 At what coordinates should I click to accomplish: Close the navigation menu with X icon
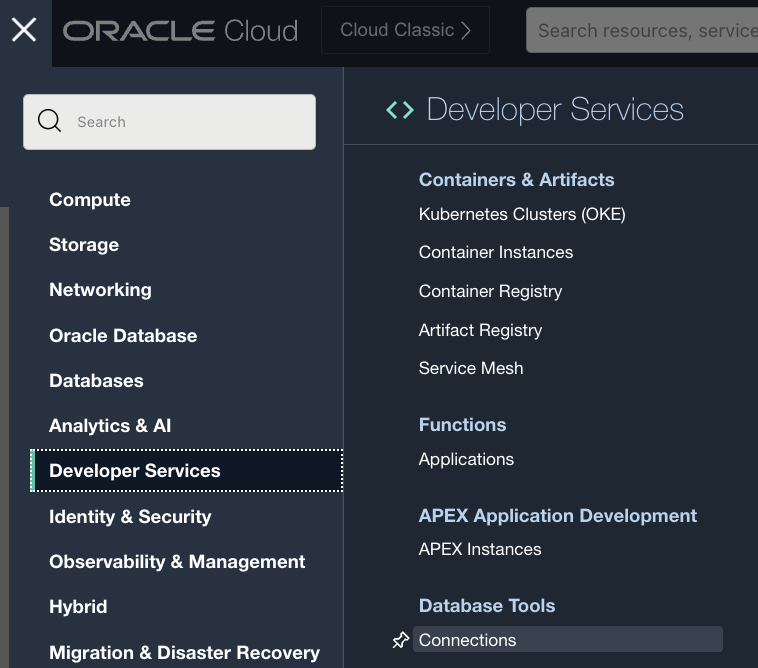point(24,30)
